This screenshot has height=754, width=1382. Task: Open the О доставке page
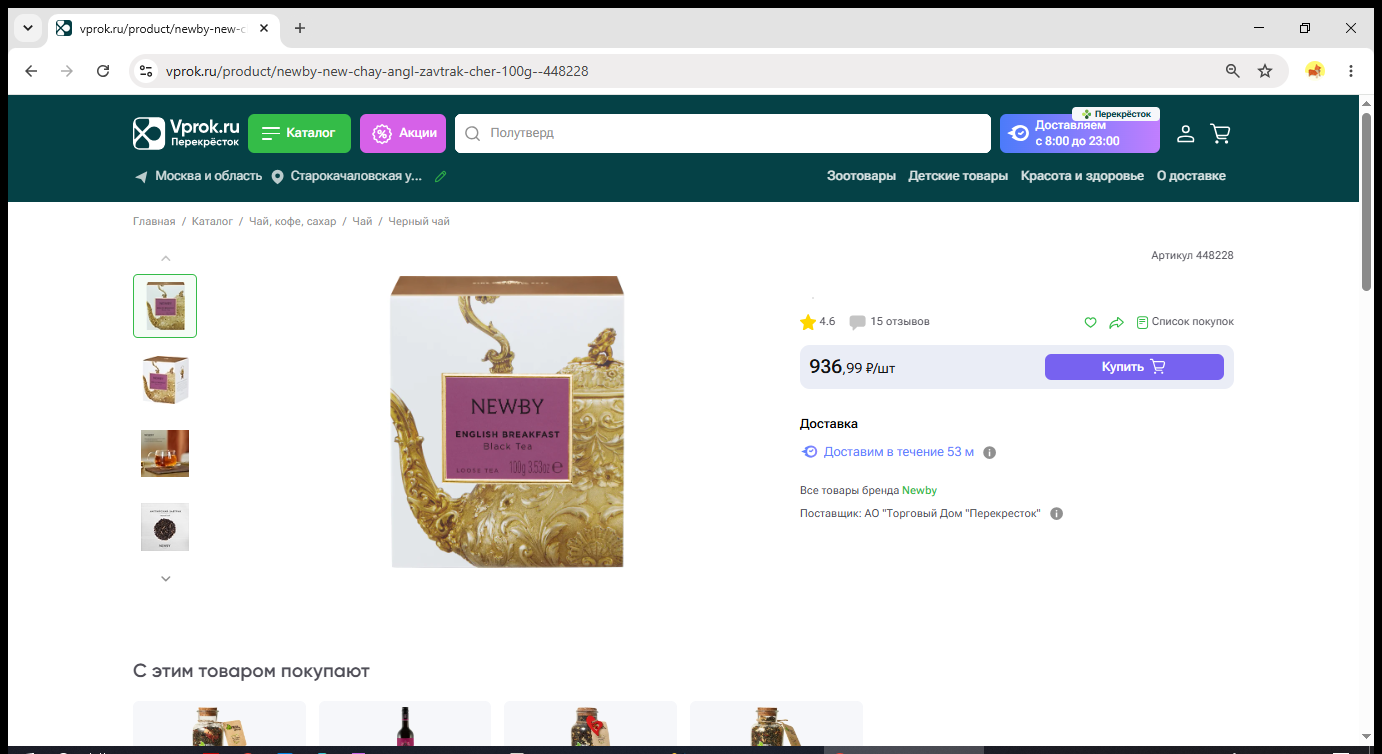(x=1191, y=176)
